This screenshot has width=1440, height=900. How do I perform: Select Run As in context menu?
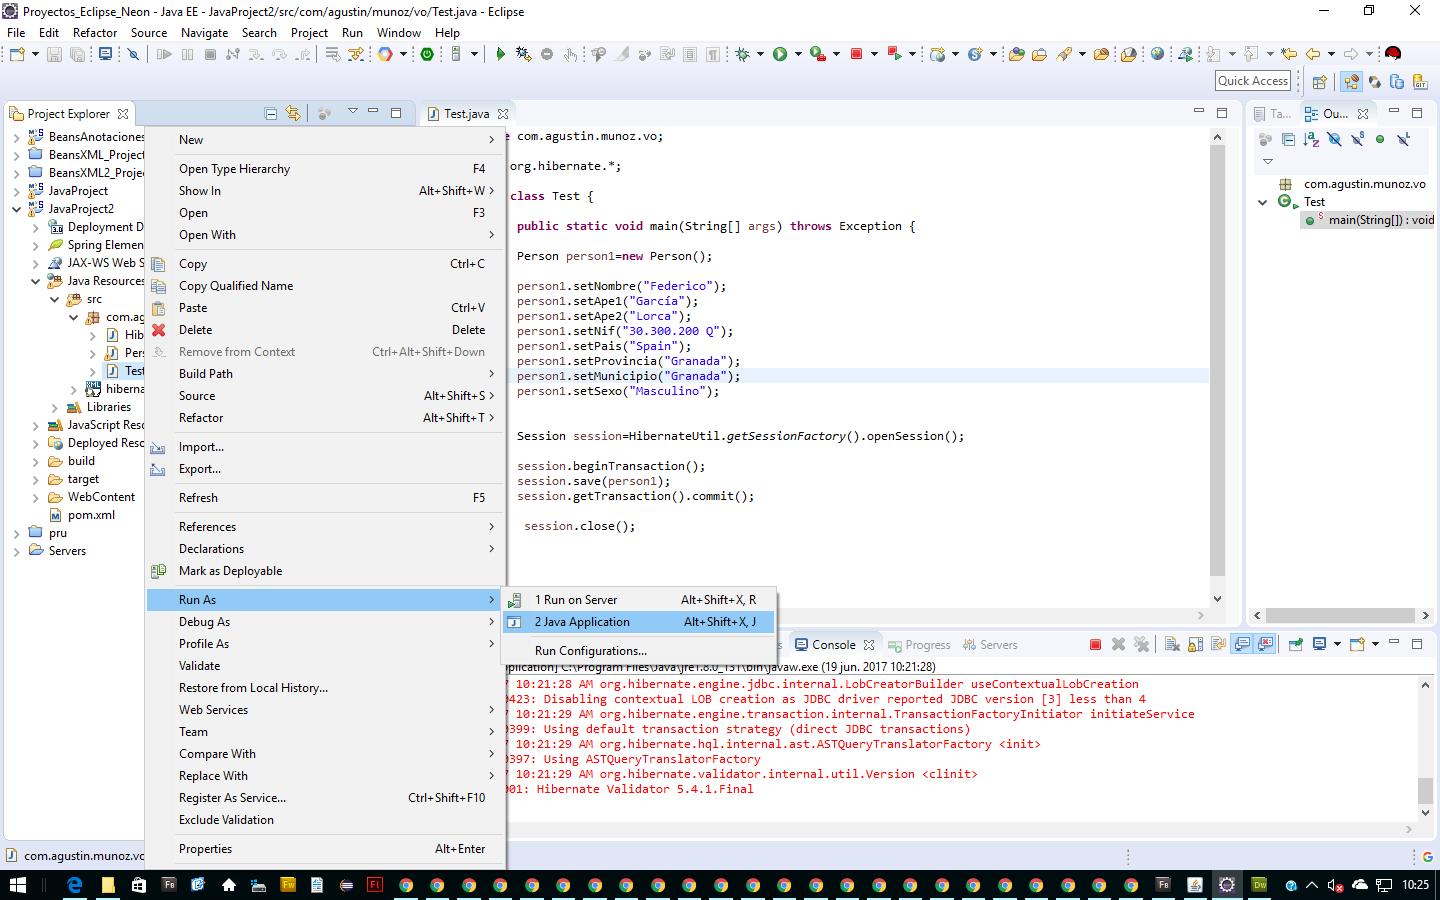tap(326, 600)
